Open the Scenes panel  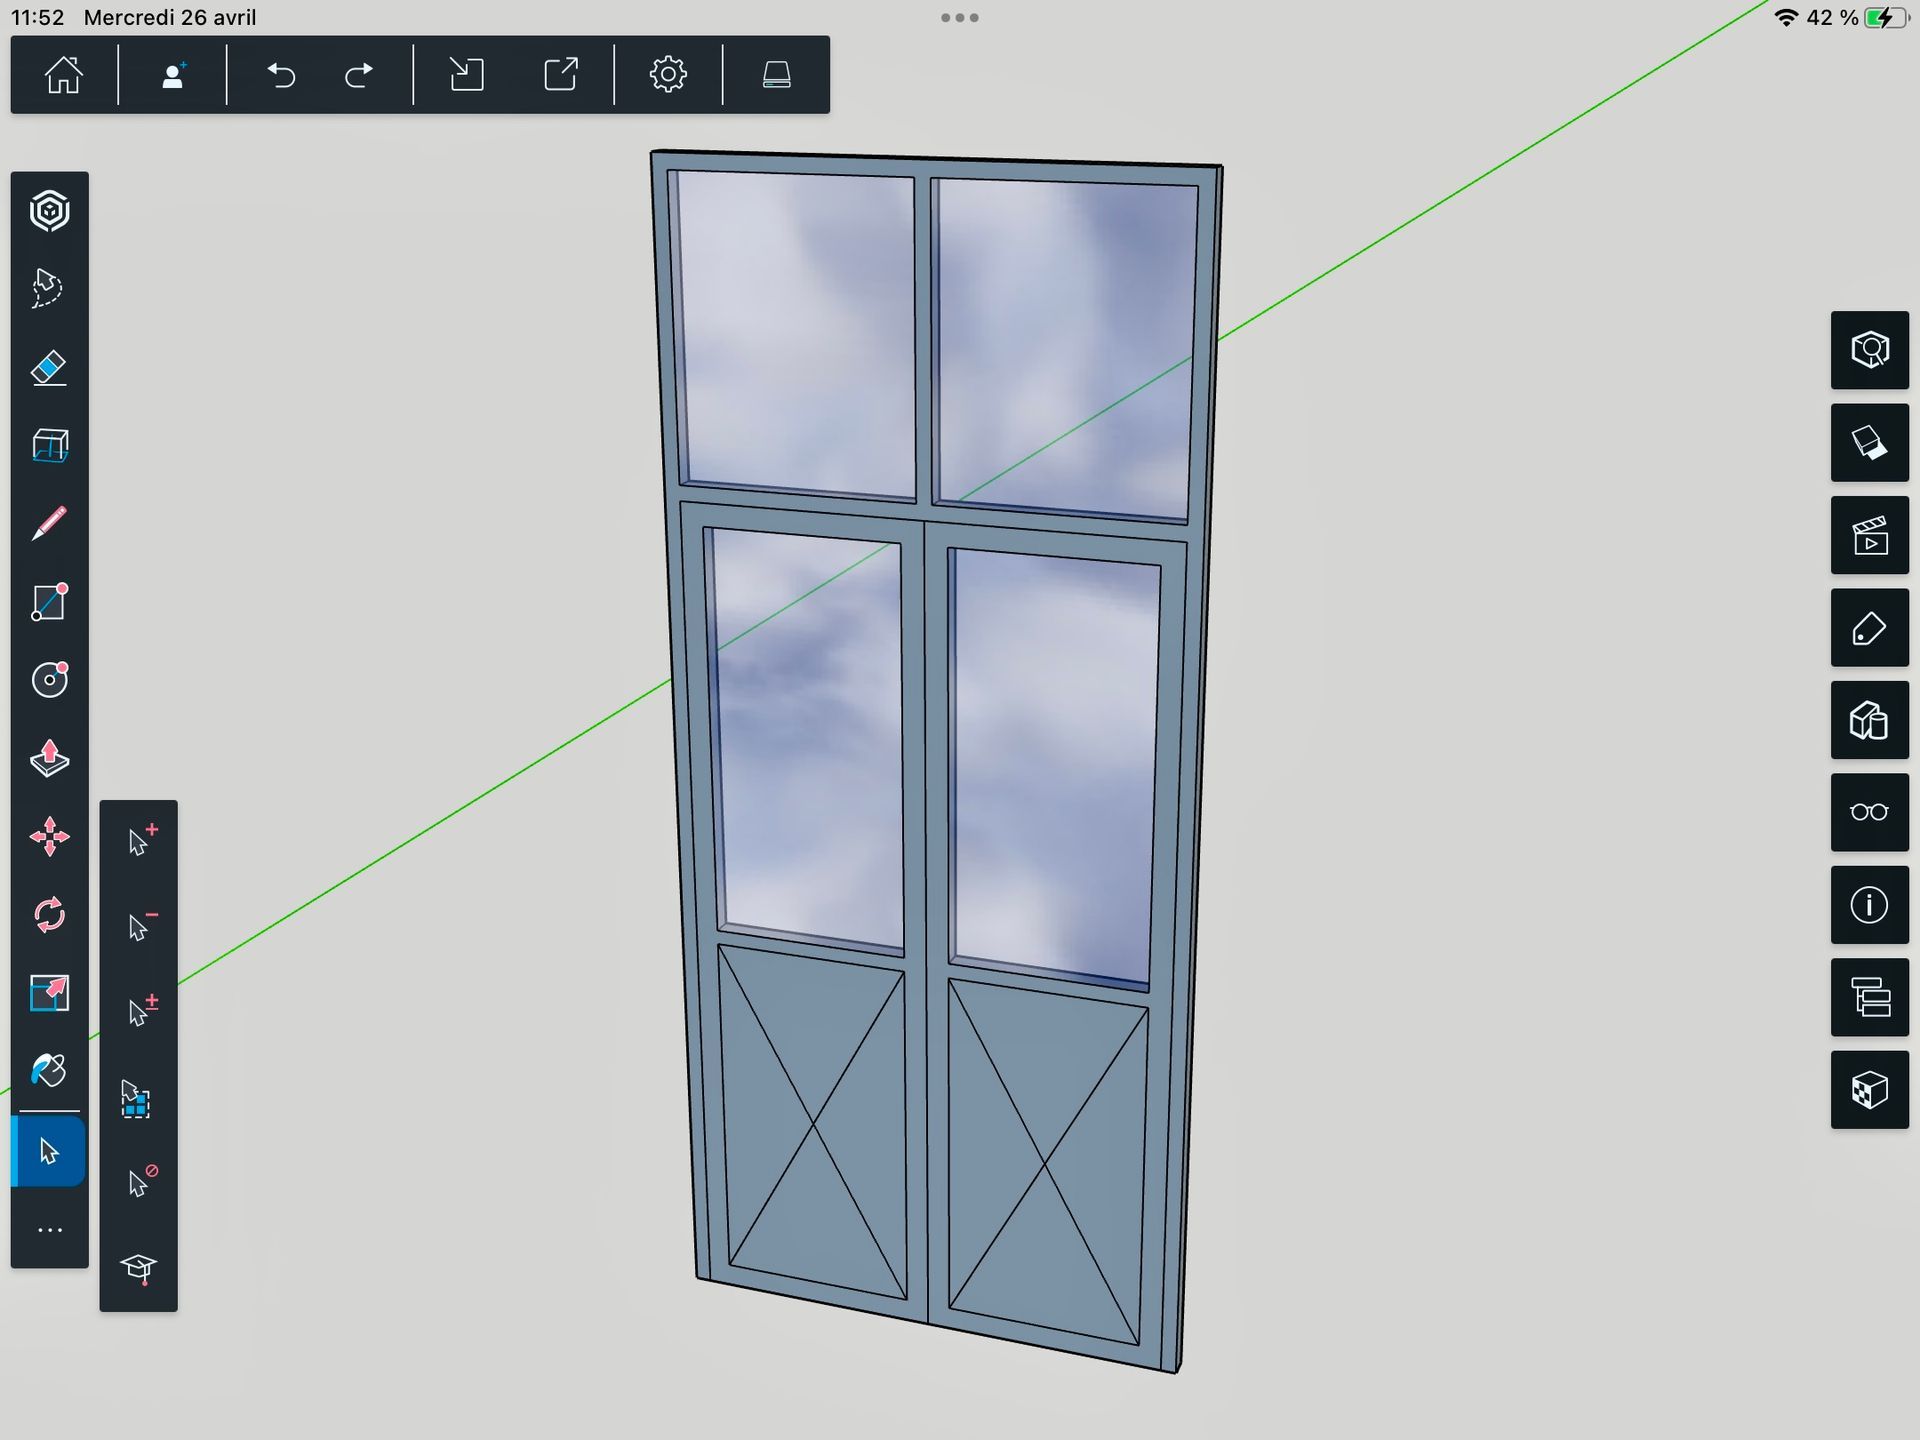point(1869,536)
